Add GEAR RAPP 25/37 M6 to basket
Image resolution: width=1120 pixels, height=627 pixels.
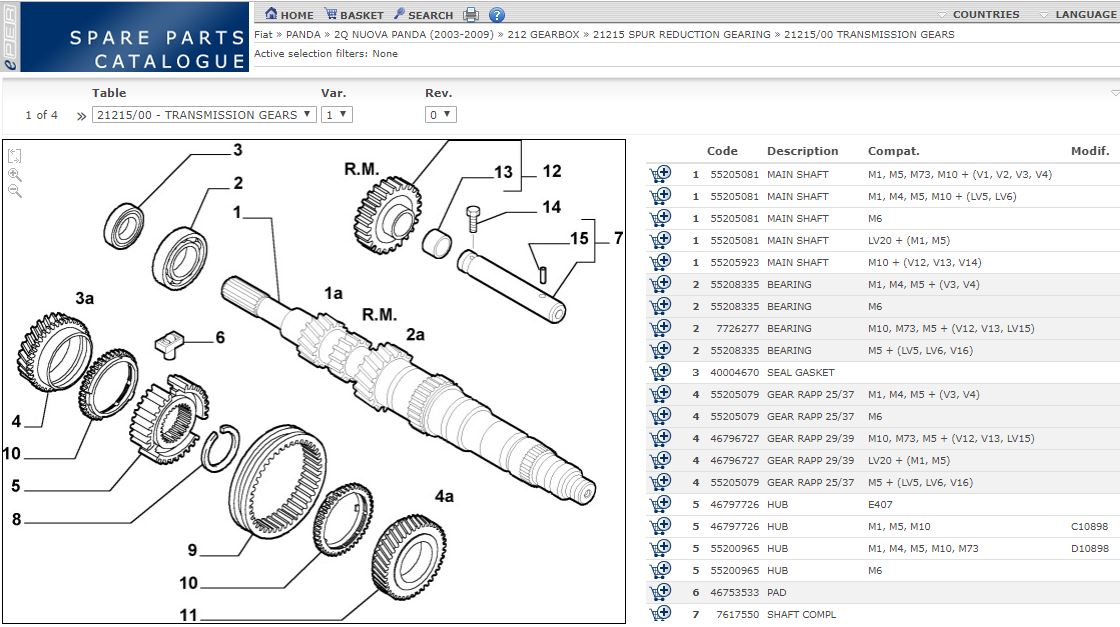click(x=660, y=416)
